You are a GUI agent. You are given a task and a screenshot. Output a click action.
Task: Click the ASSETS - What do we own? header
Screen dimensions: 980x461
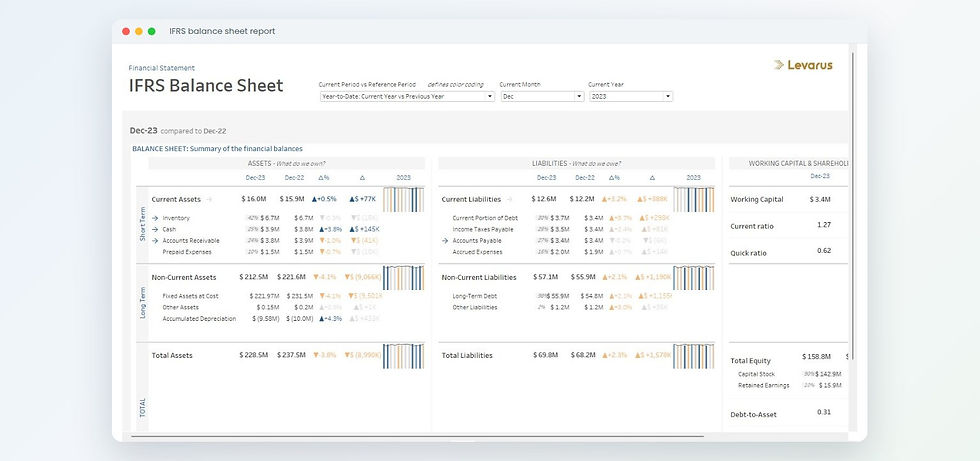click(x=286, y=164)
